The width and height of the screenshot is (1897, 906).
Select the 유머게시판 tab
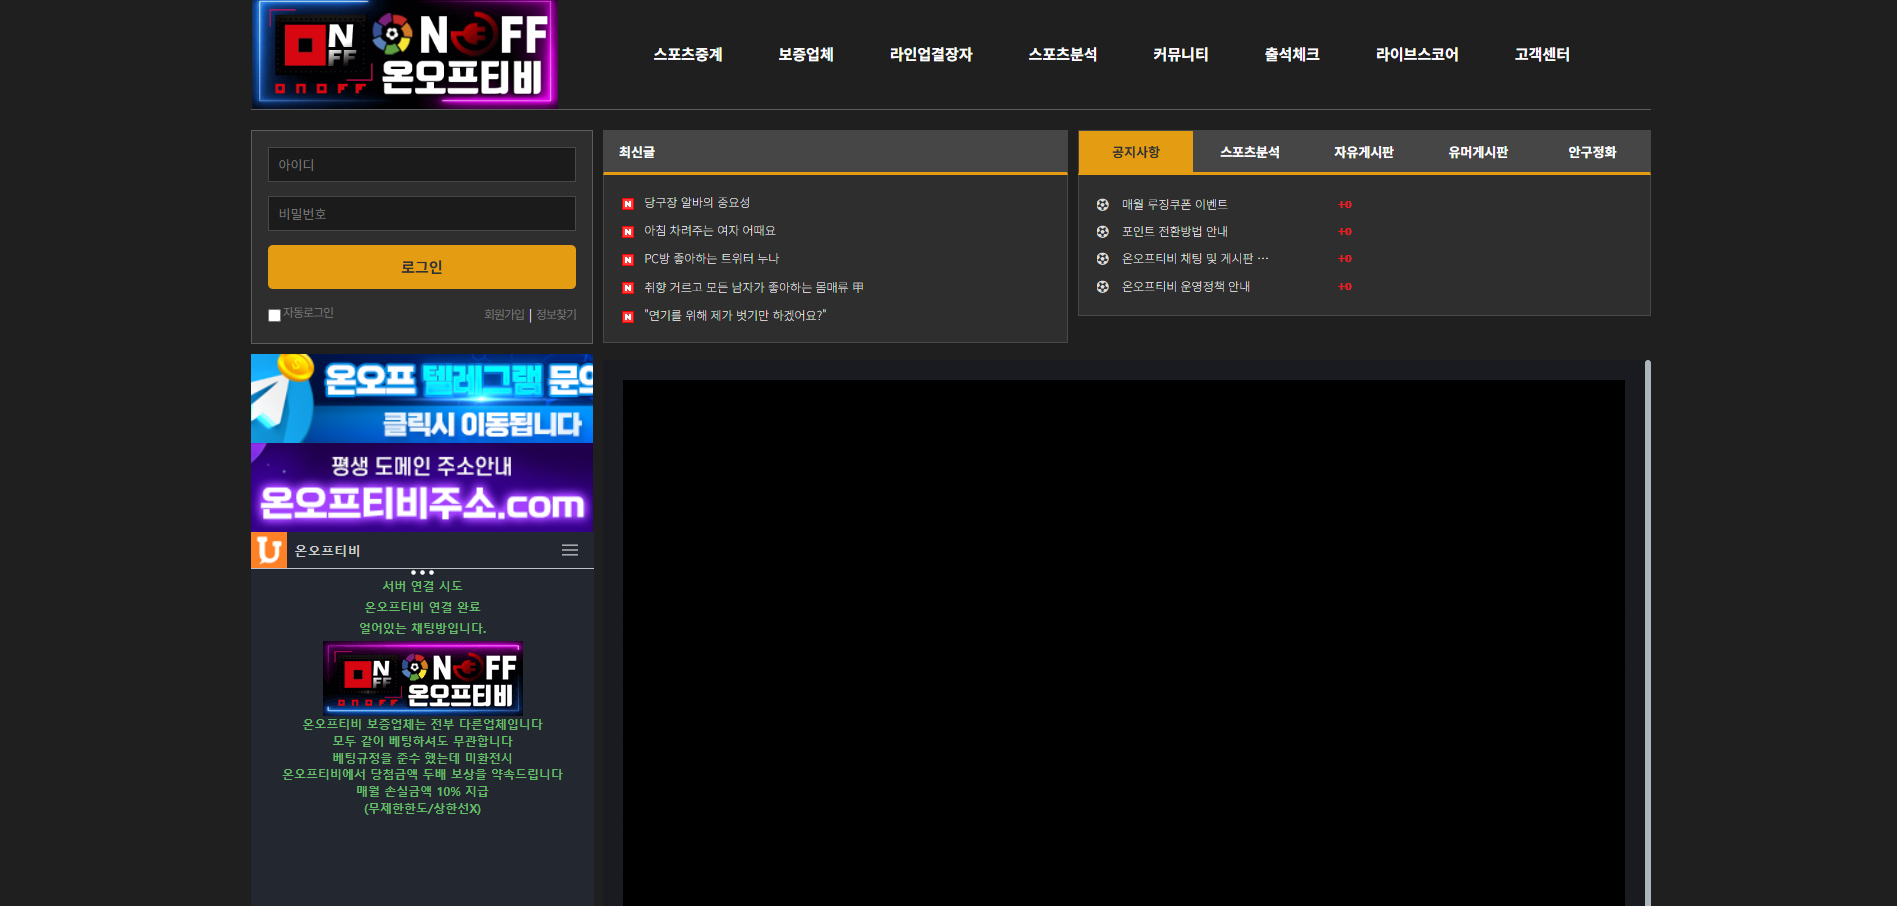click(x=1478, y=152)
